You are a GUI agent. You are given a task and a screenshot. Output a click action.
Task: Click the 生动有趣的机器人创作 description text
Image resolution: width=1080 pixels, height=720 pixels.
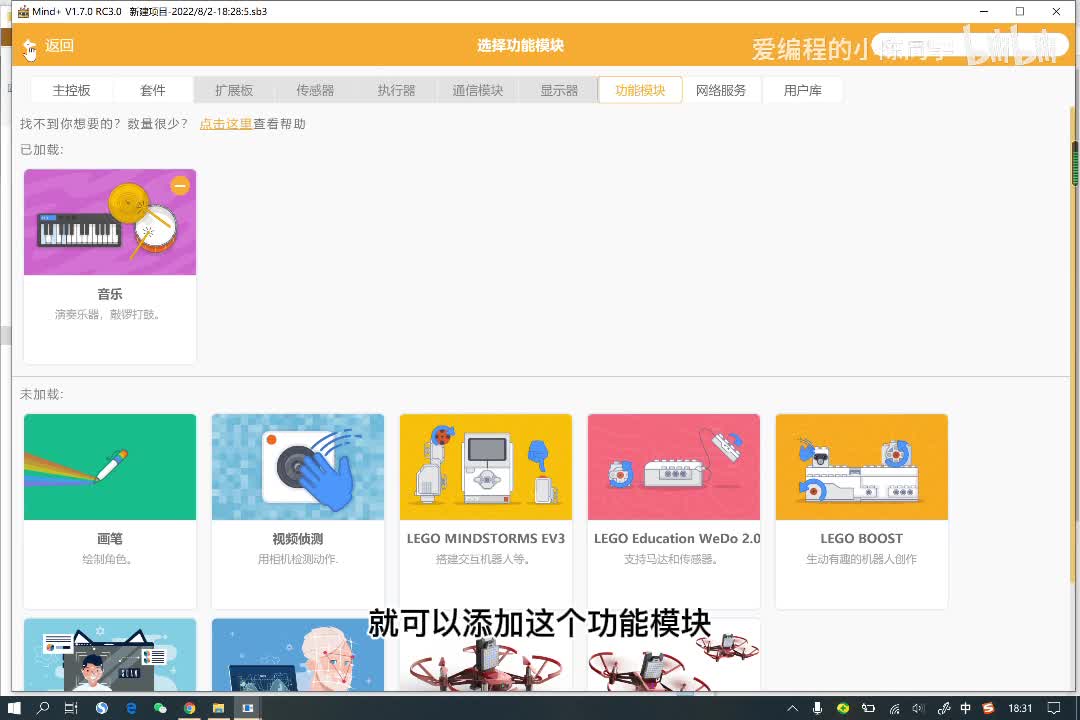[x=862, y=559]
